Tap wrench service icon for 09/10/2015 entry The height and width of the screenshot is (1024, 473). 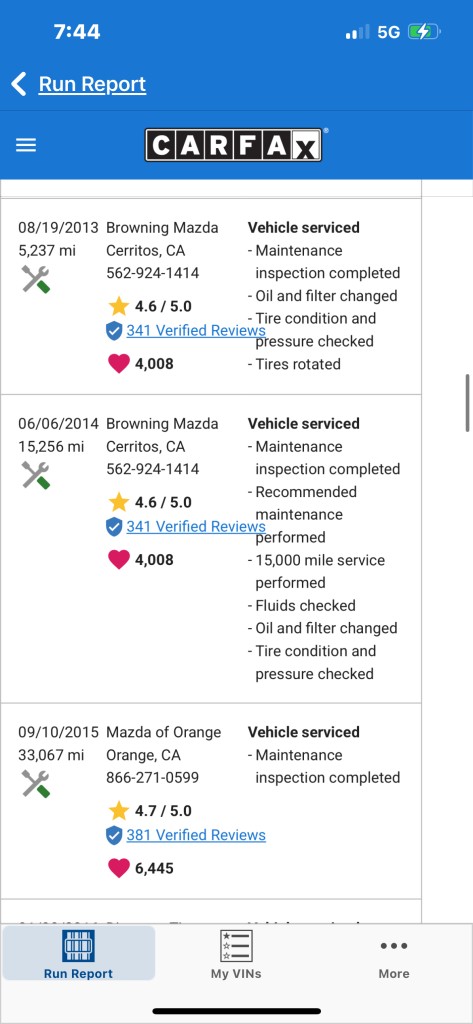pyautogui.click(x=35, y=784)
